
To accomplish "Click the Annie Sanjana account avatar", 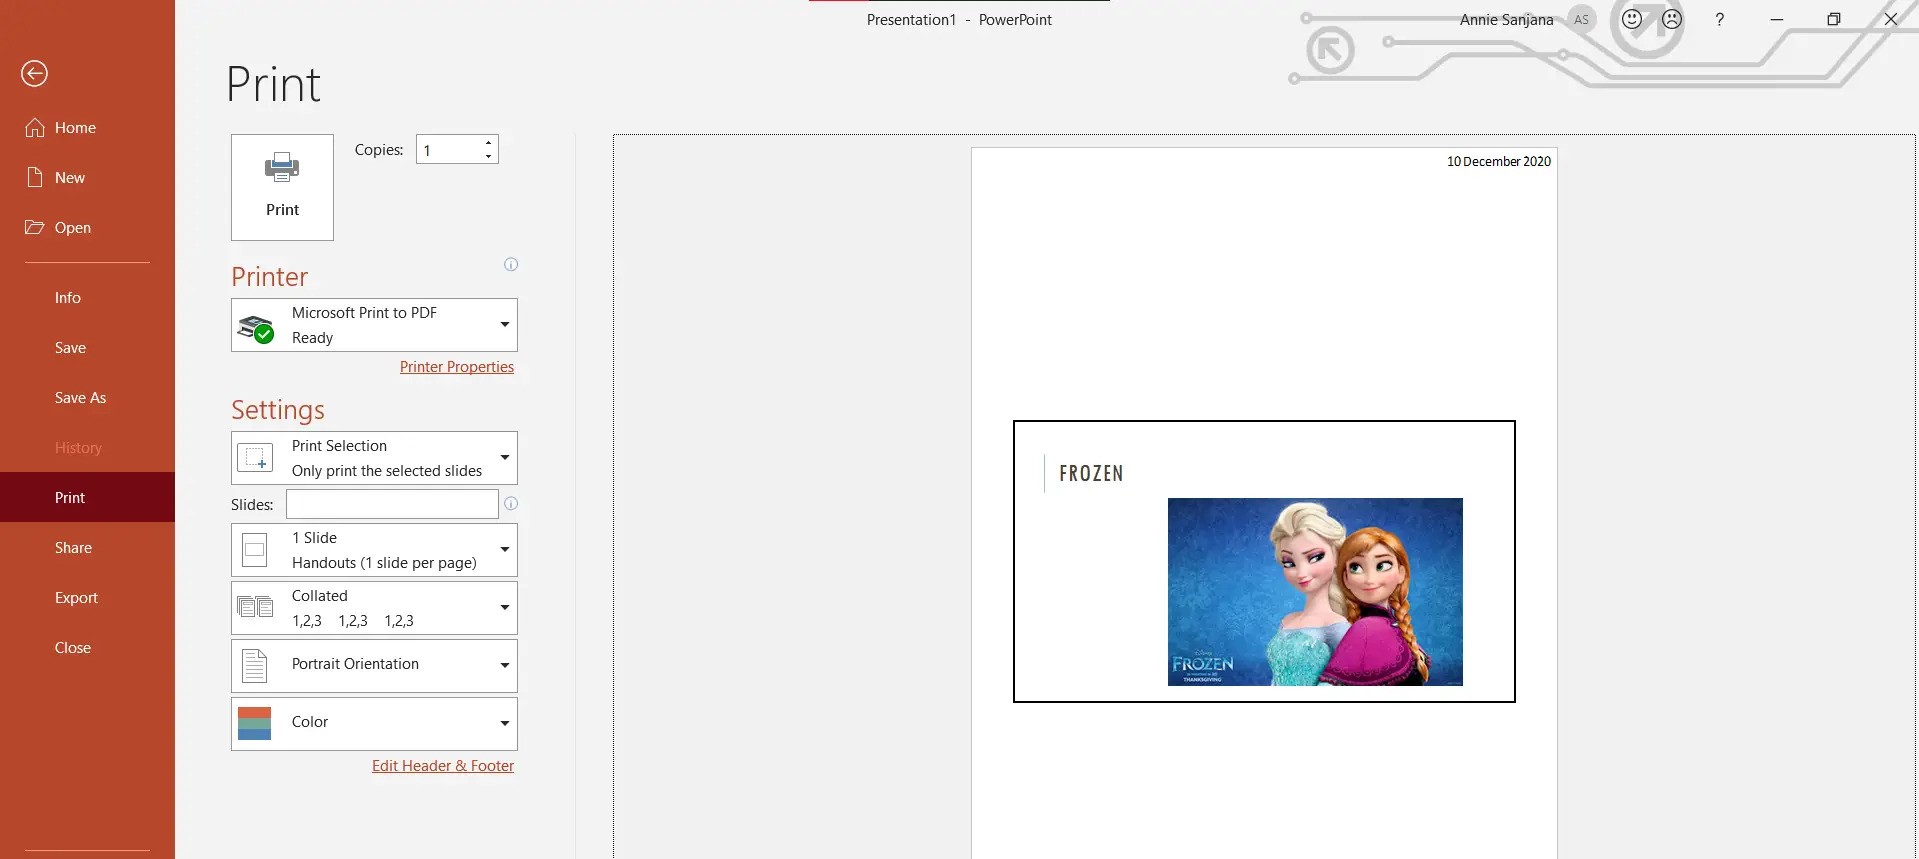I will (x=1581, y=19).
